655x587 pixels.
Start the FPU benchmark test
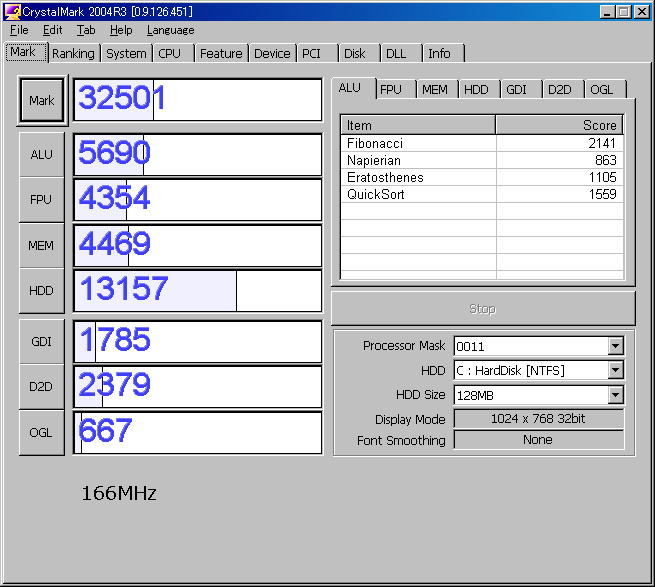point(41,200)
